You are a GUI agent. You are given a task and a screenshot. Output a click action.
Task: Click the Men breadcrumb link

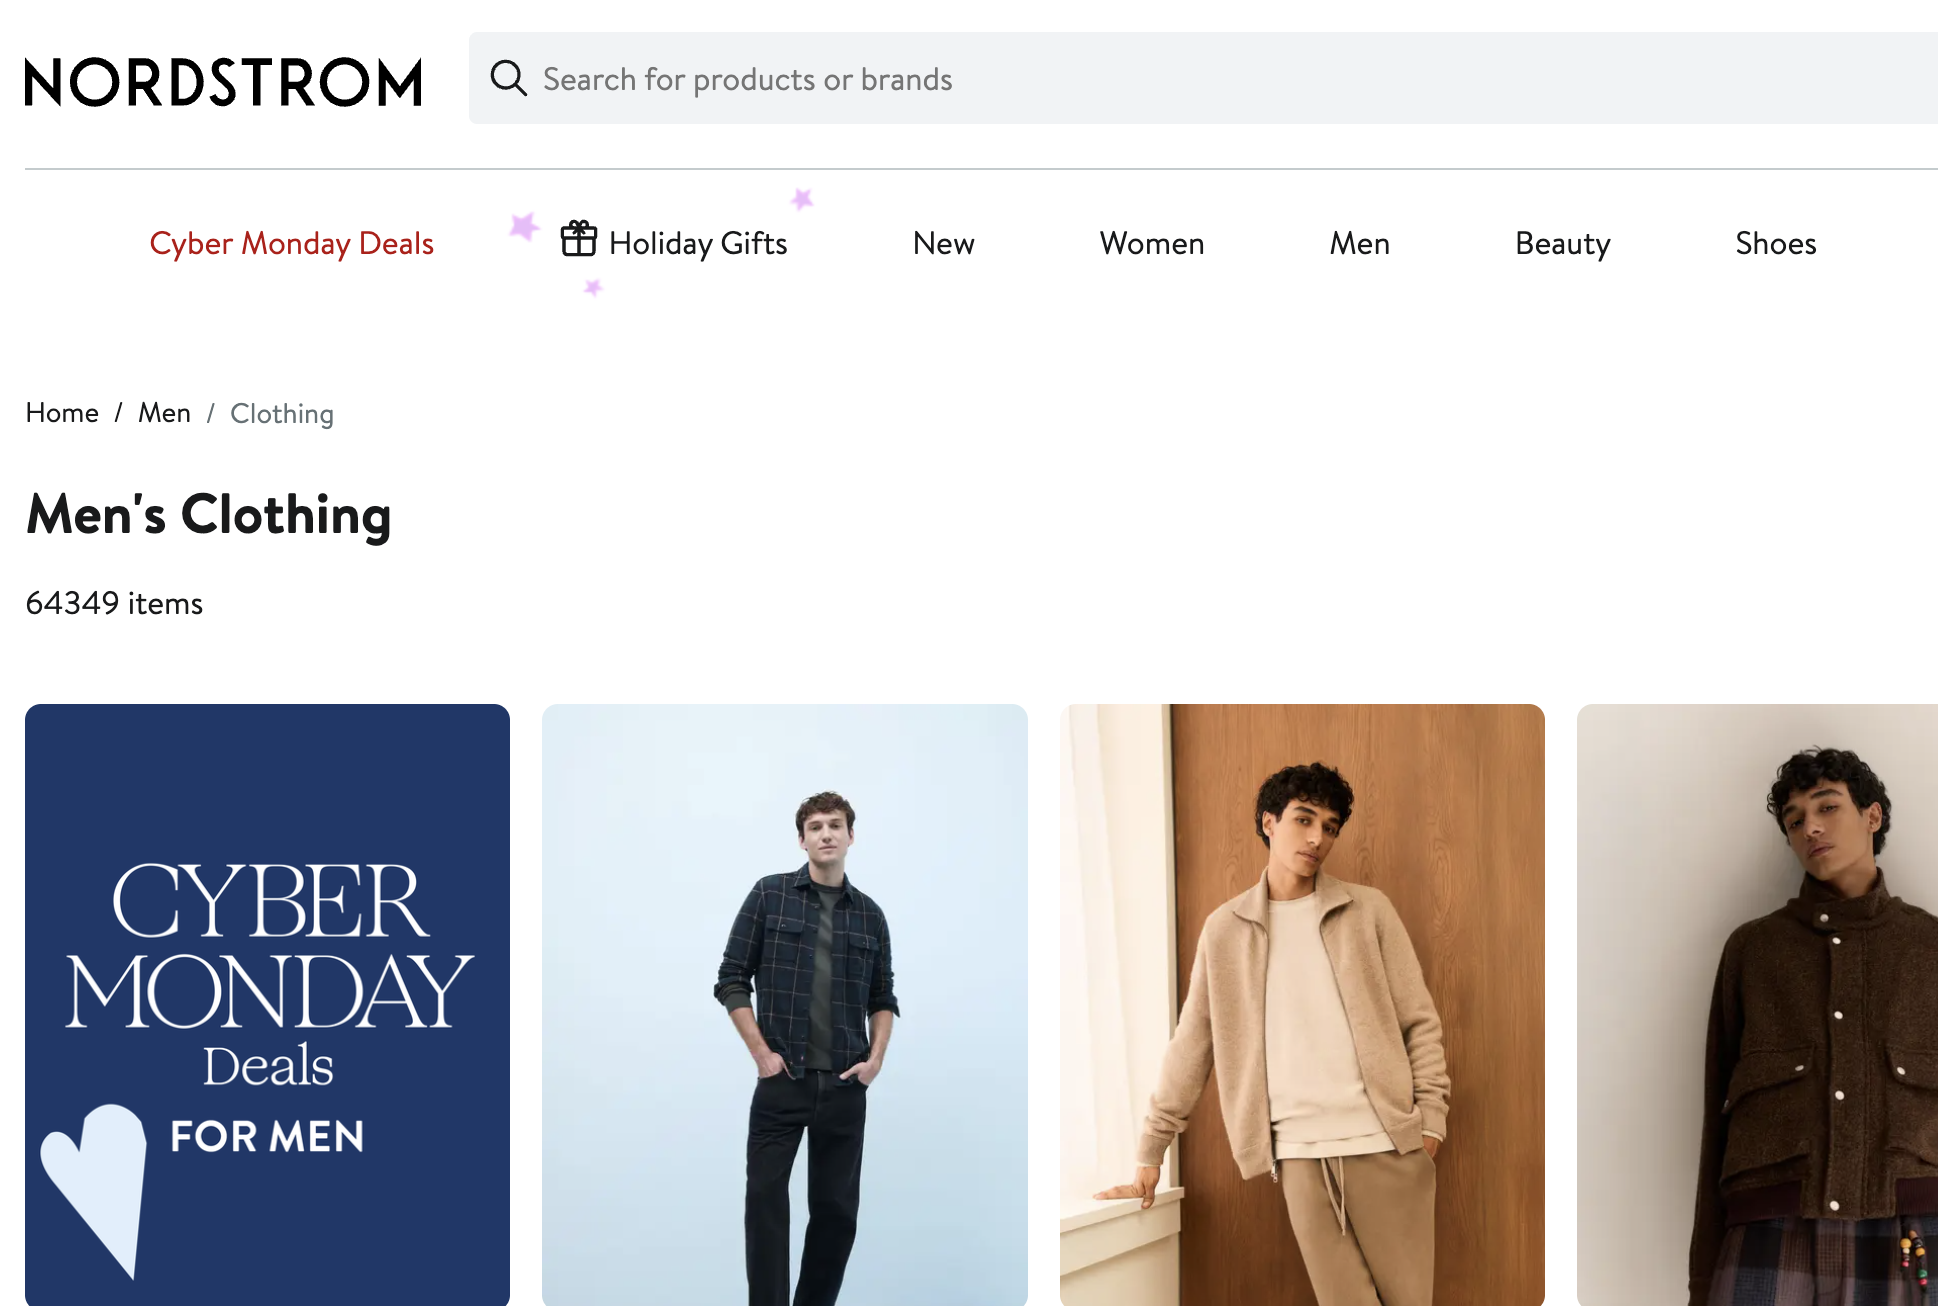(164, 413)
